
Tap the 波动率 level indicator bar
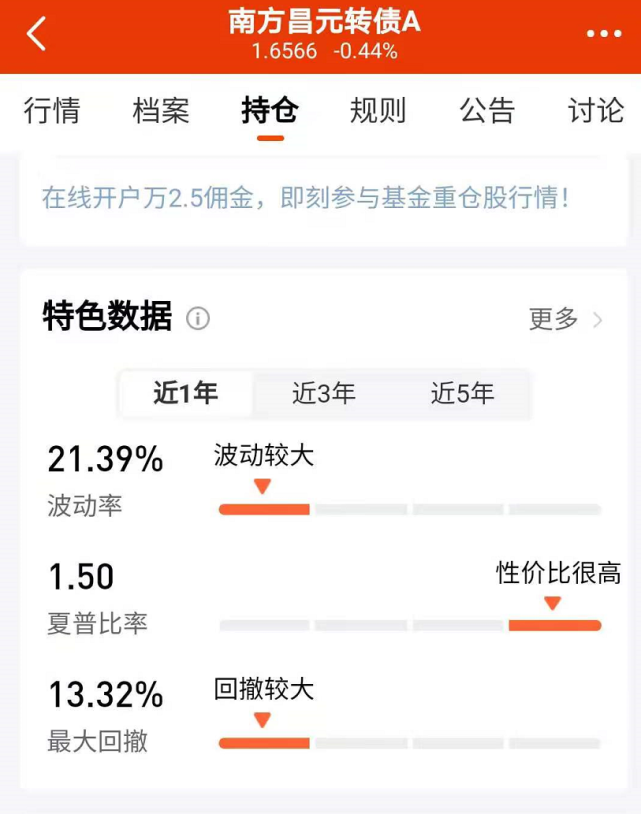point(410,509)
